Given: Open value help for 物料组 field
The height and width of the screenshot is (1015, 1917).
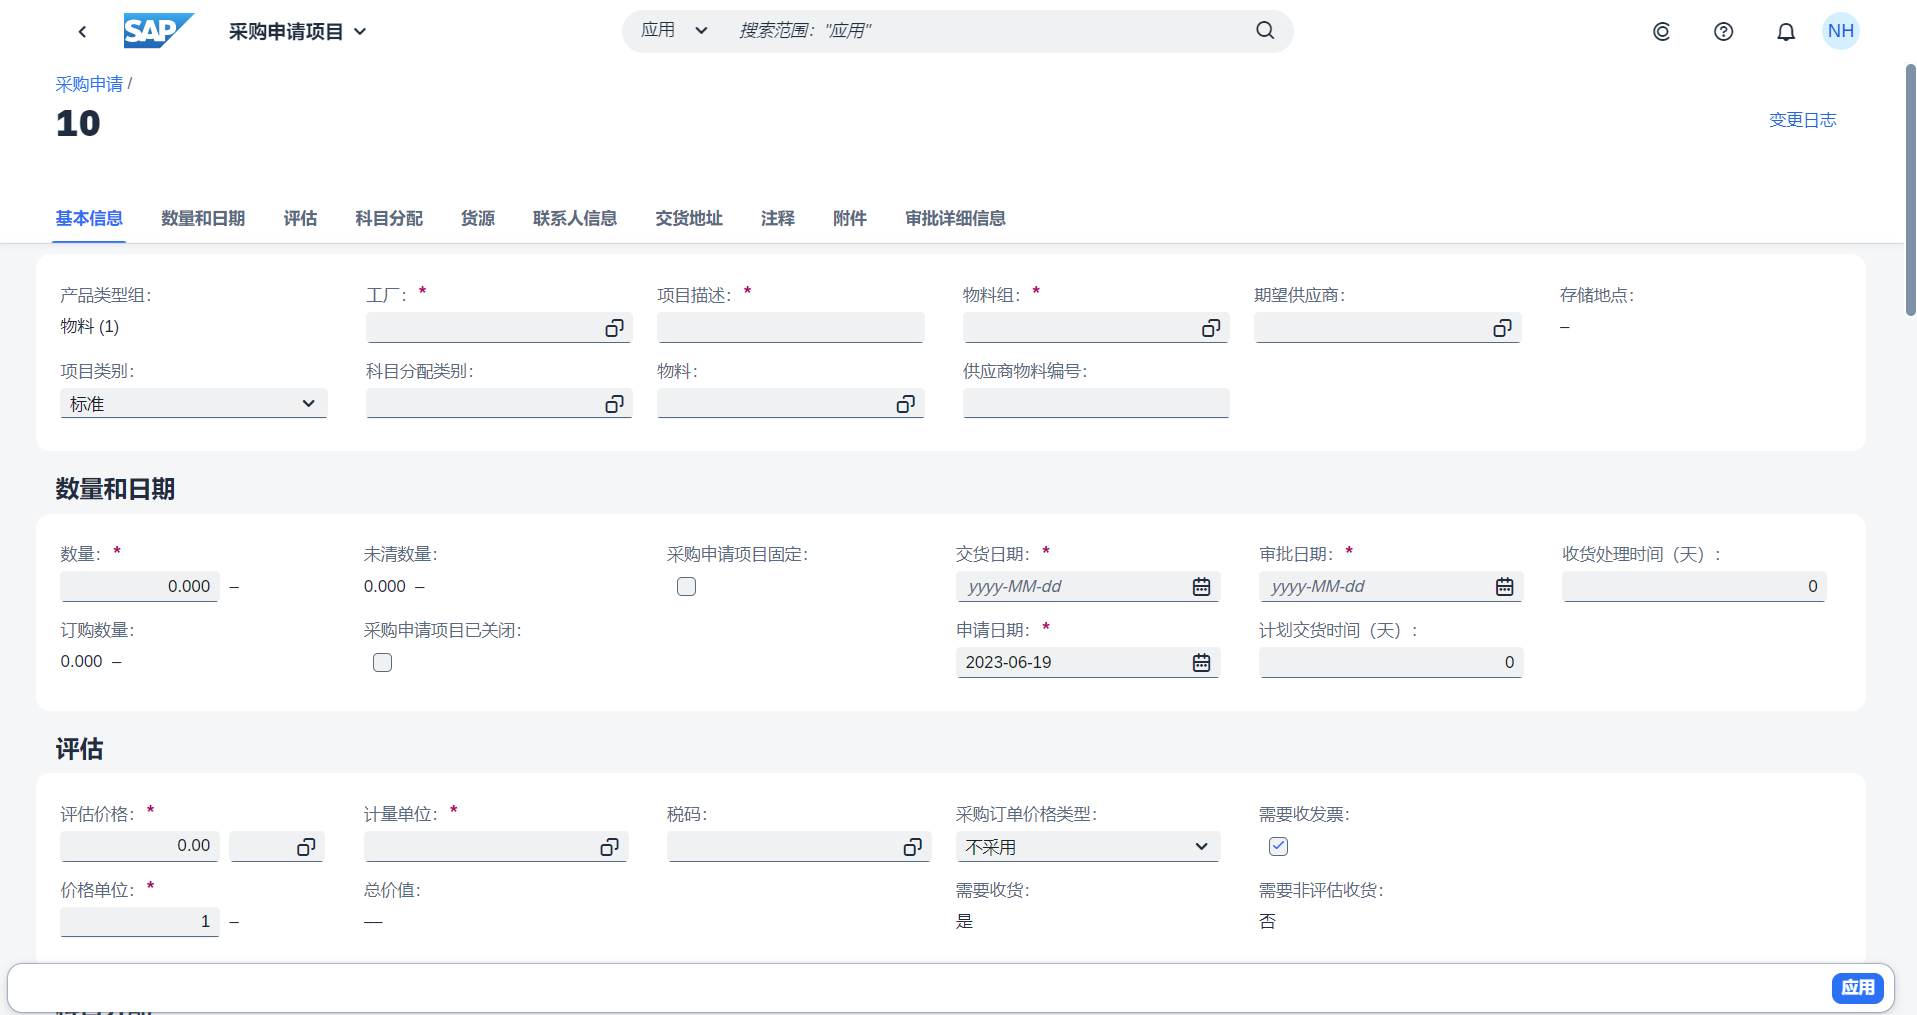Looking at the screenshot, I should (1210, 327).
